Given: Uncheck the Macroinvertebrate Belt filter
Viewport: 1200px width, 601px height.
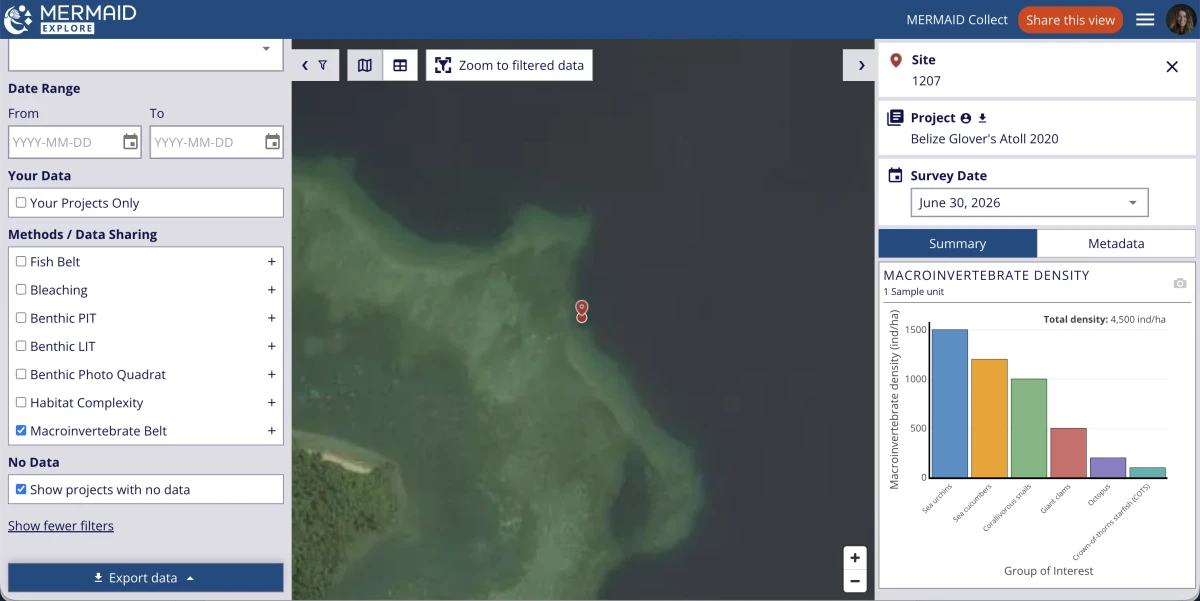Looking at the screenshot, I should [x=21, y=431].
